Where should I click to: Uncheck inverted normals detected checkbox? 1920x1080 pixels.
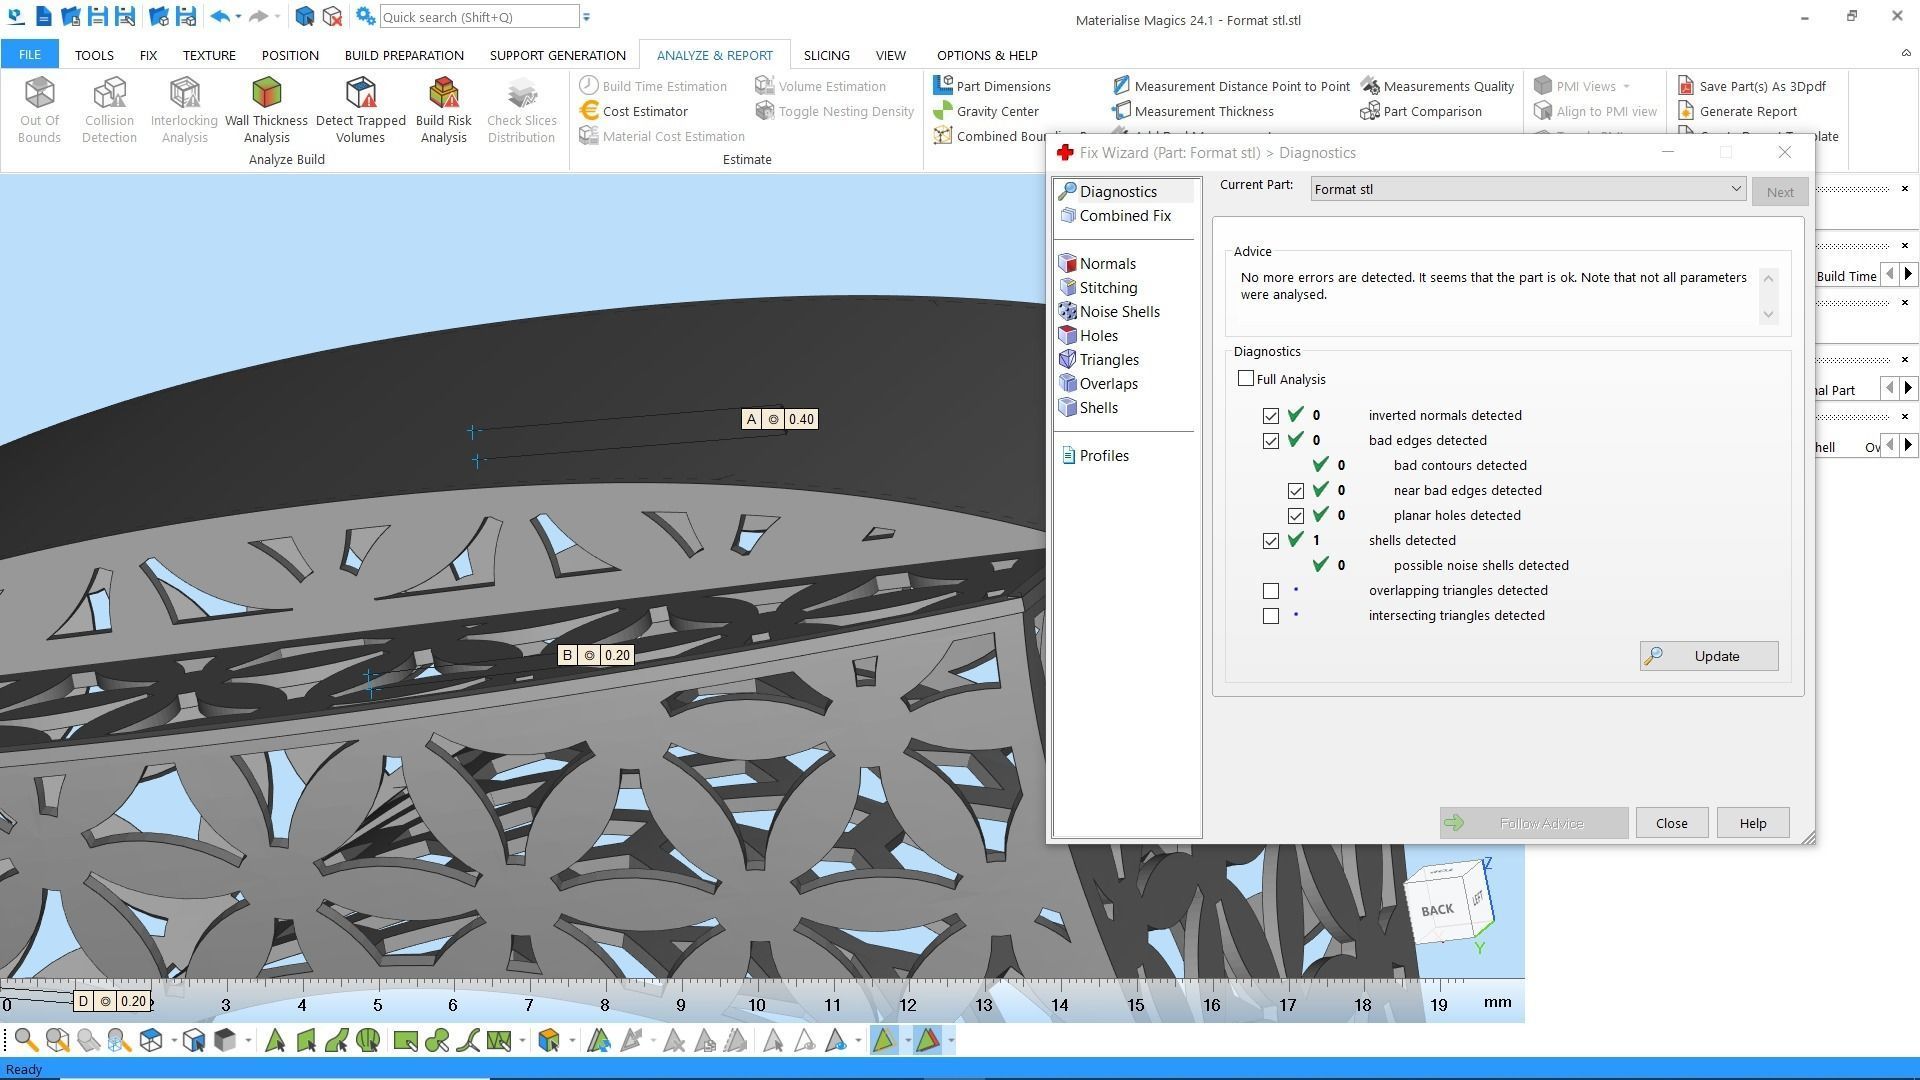(x=1271, y=416)
